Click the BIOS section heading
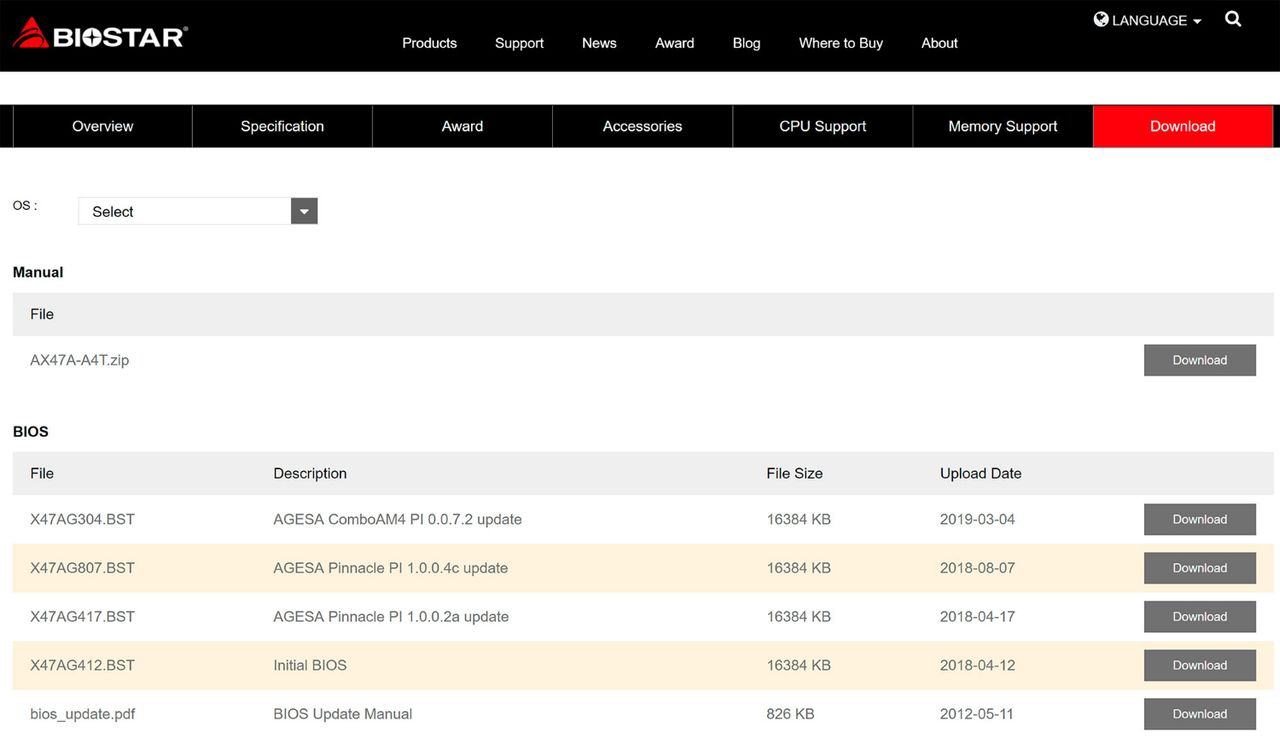The height and width of the screenshot is (738, 1280). click(x=31, y=432)
